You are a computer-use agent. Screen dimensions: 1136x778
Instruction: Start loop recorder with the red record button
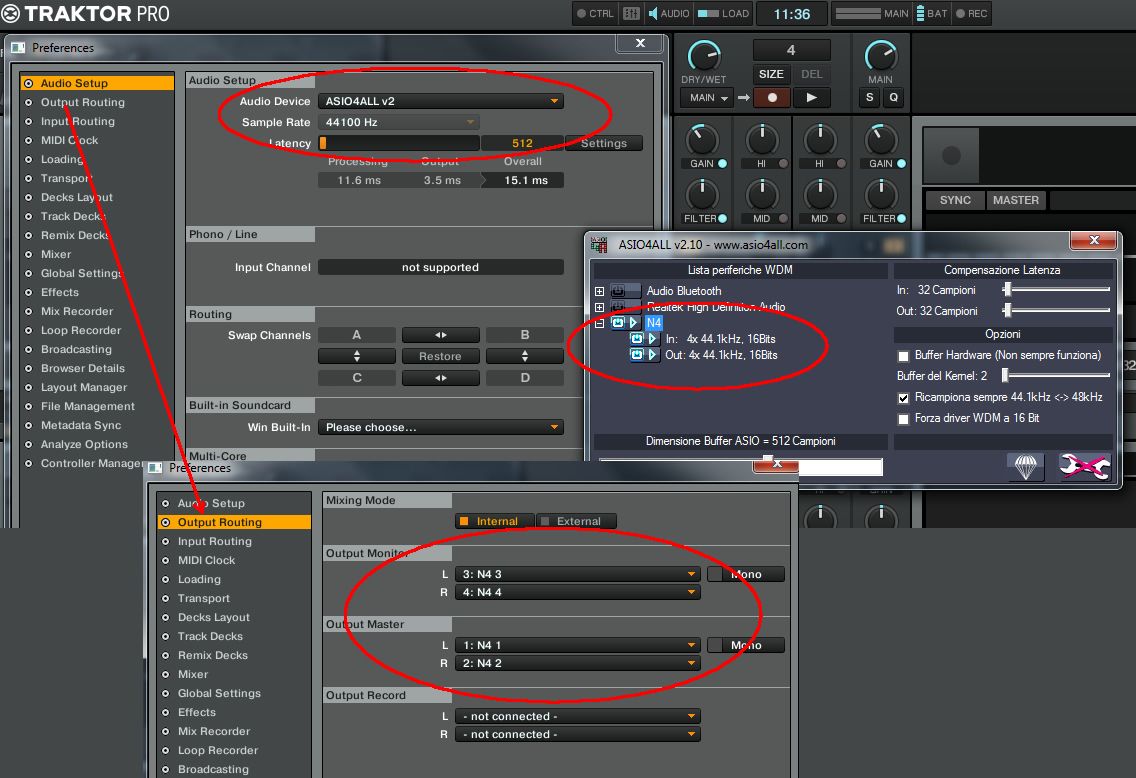[772, 98]
